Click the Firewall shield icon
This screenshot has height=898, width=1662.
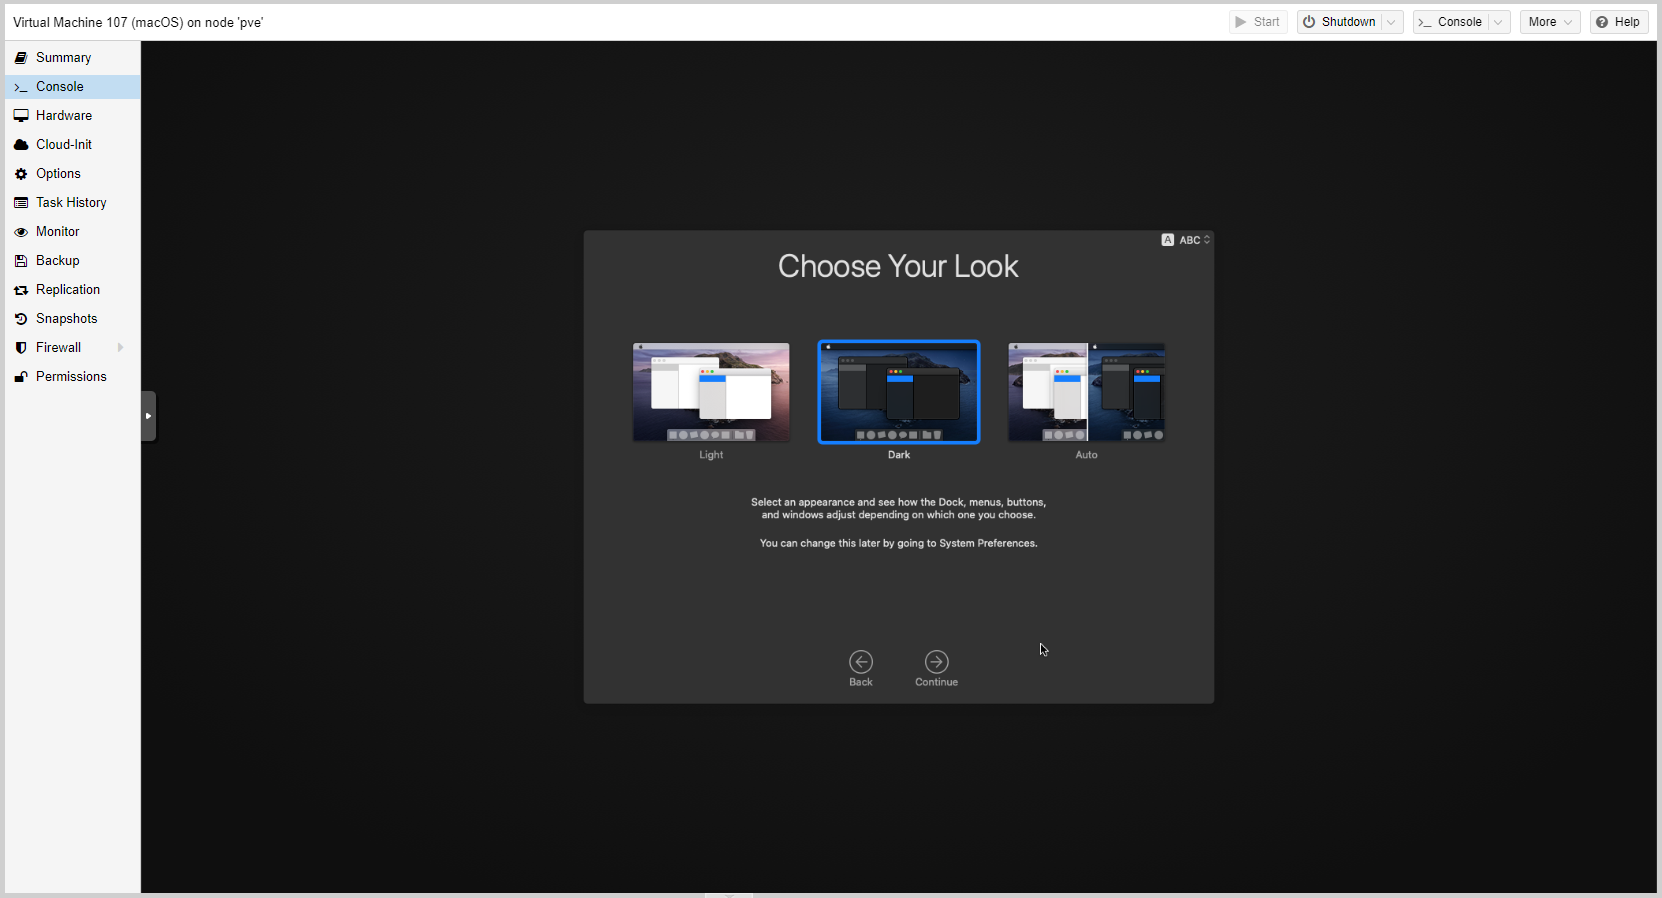(x=21, y=348)
